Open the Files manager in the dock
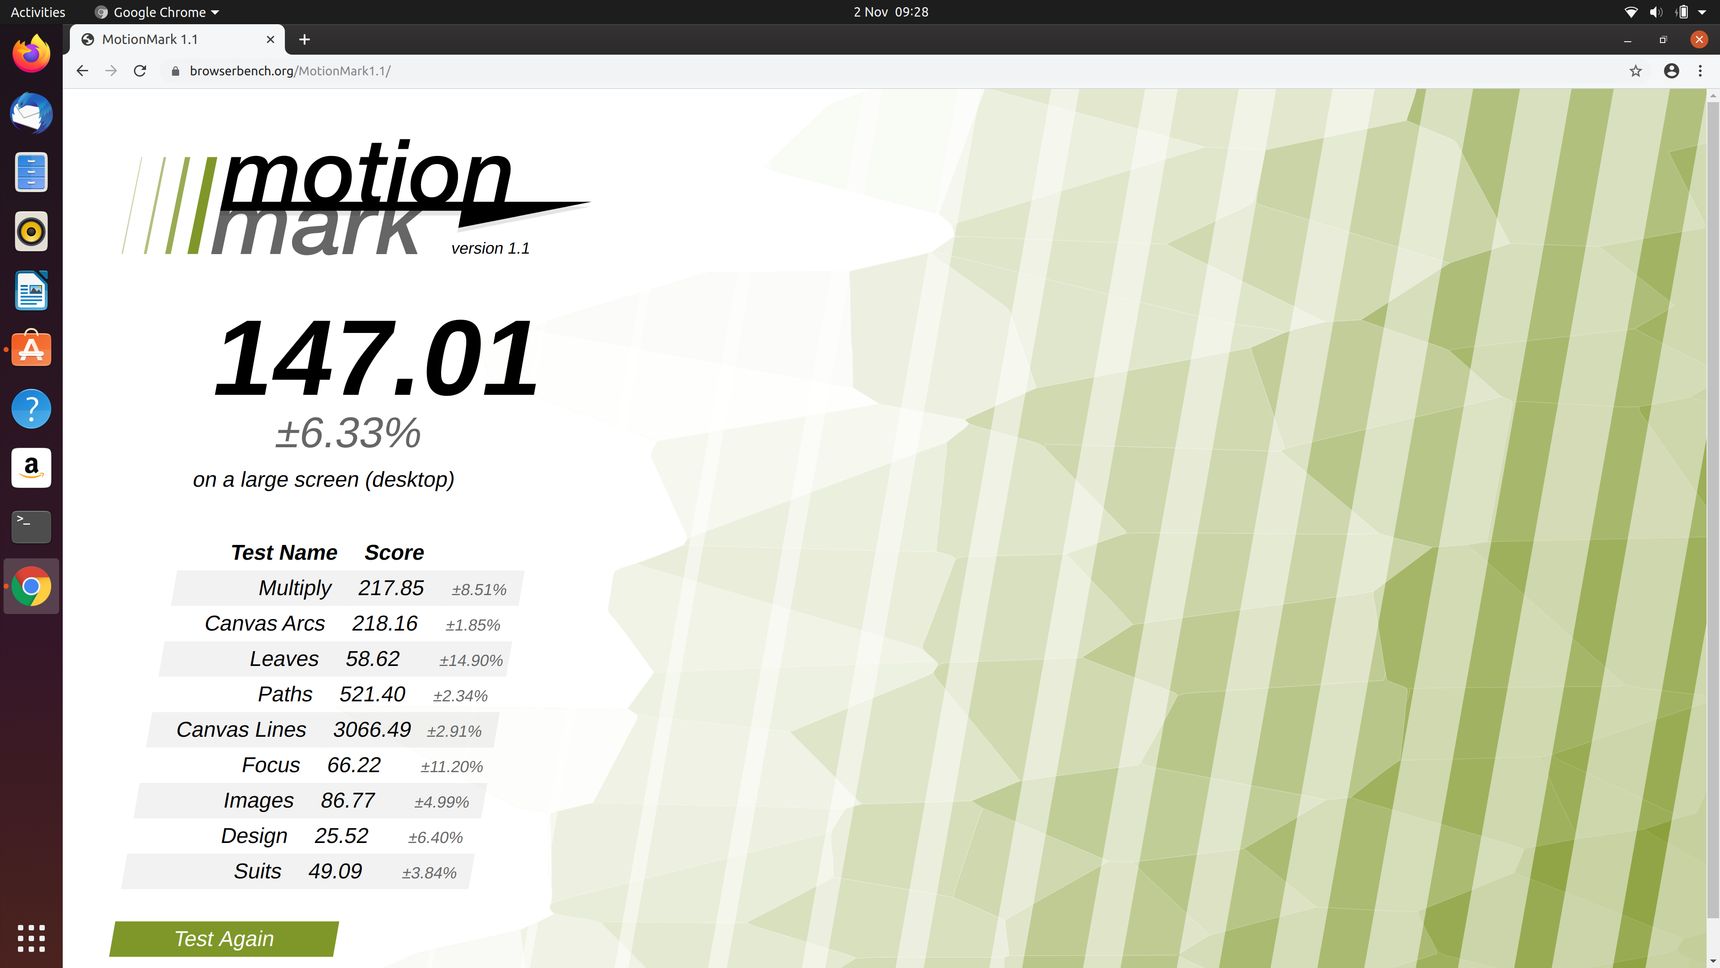Viewport: 1720px width, 968px height. tap(31, 172)
